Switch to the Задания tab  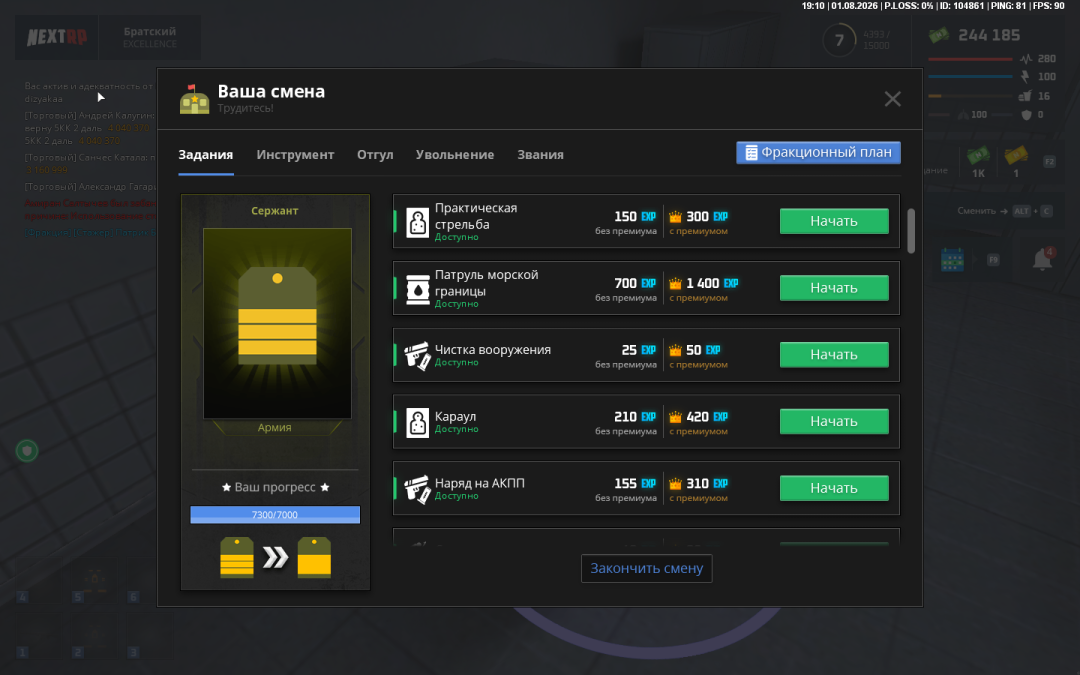[x=205, y=155]
